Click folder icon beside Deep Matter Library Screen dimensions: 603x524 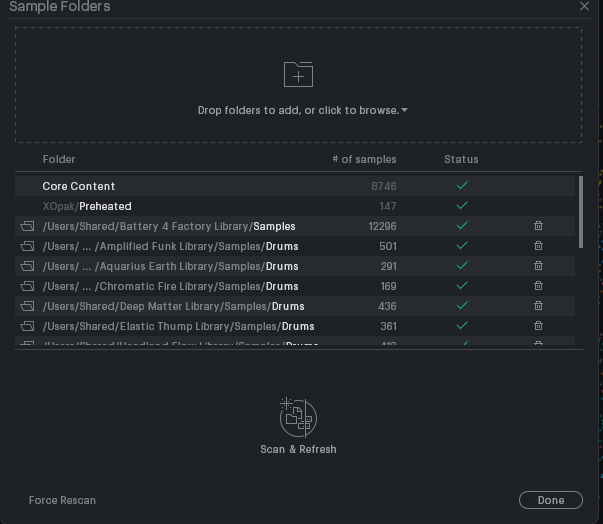(x=27, y=306)
